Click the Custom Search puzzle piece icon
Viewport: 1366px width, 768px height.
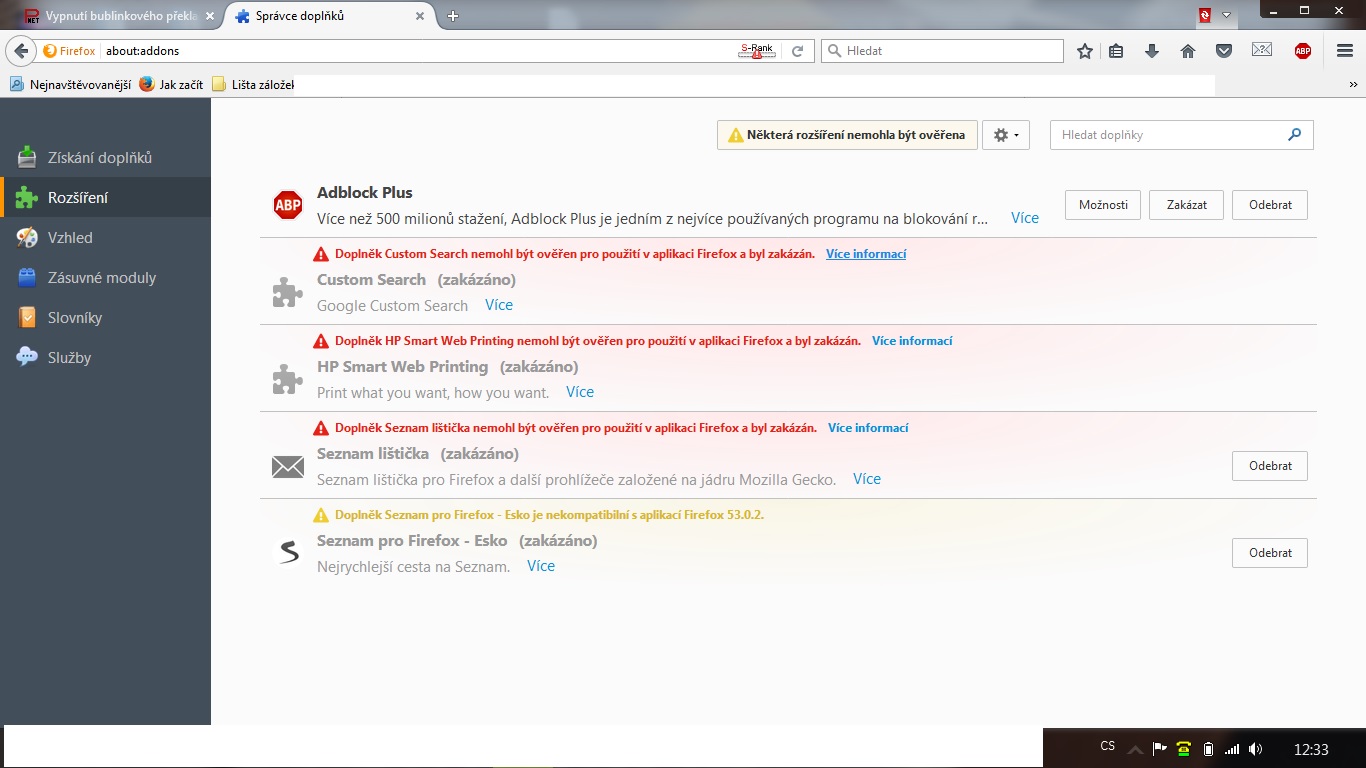(x=288, y=292)
